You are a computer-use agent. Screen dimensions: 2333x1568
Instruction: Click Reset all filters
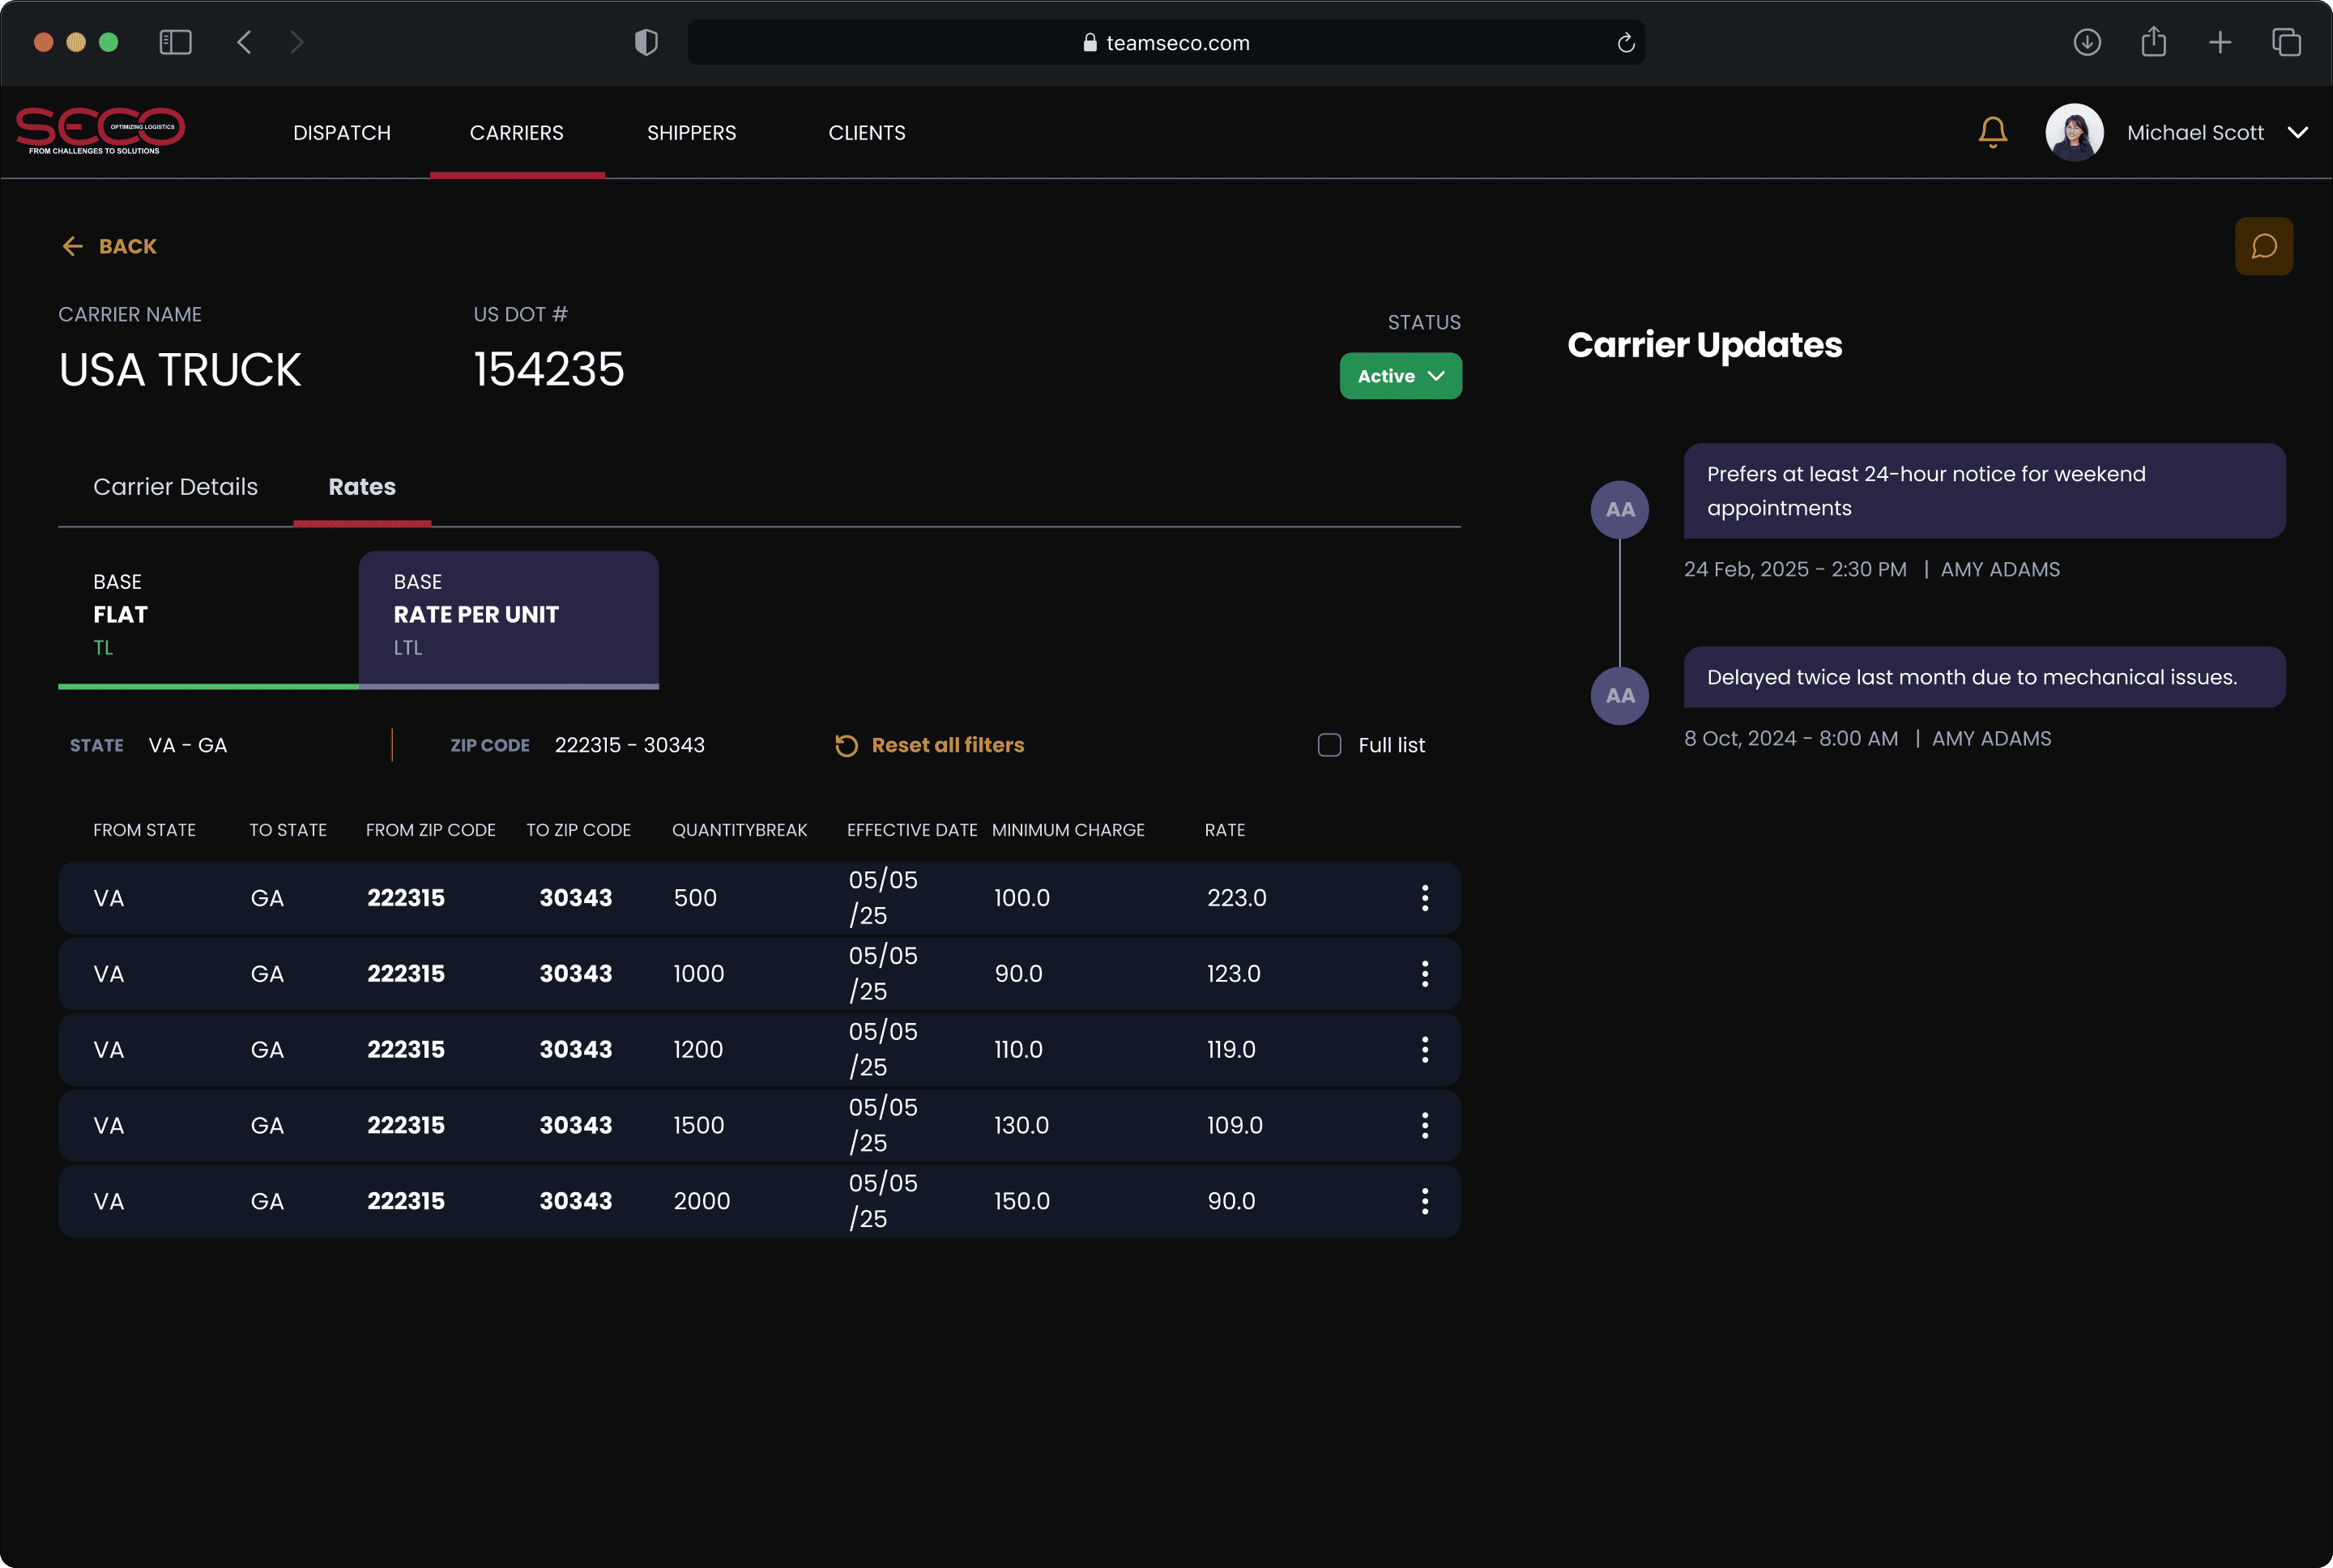[930, 745]
